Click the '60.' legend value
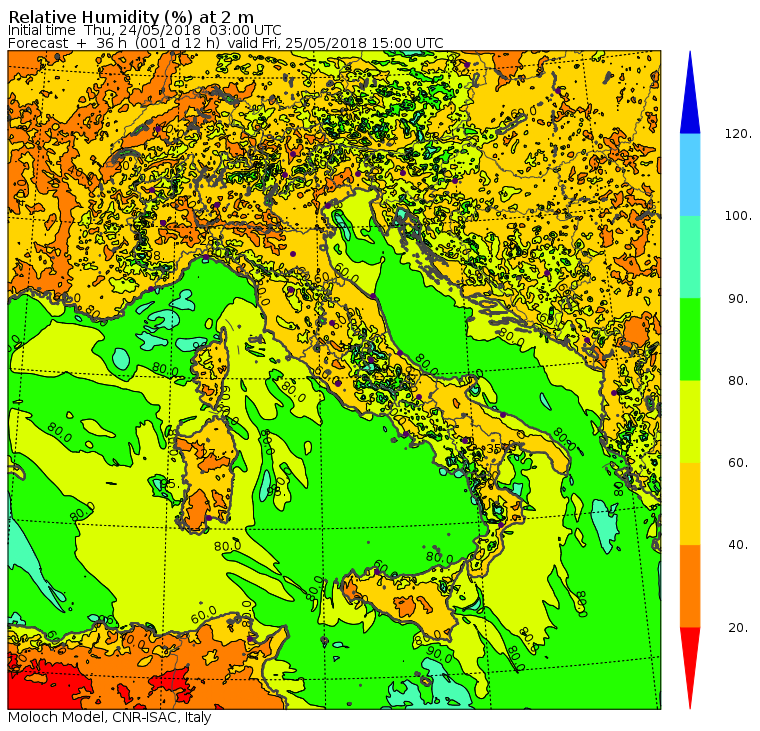The height and width of the screenshot is (731, 760). [x=740, y=463]
